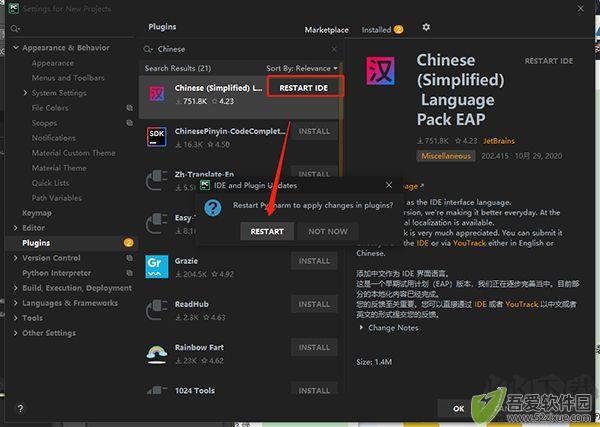Click RESTART IDE in the search results
The height and width of the screenshot is (427, 600).
click(x=304, y=88)
